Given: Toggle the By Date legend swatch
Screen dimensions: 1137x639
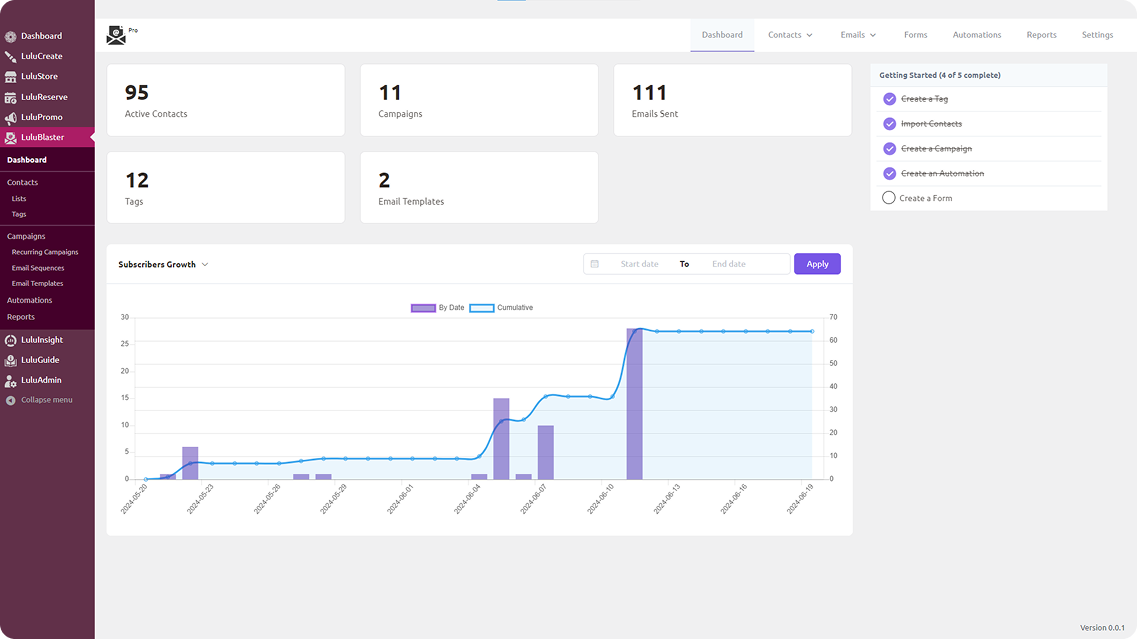Looking at the screenshot, I should coord(423,308).
